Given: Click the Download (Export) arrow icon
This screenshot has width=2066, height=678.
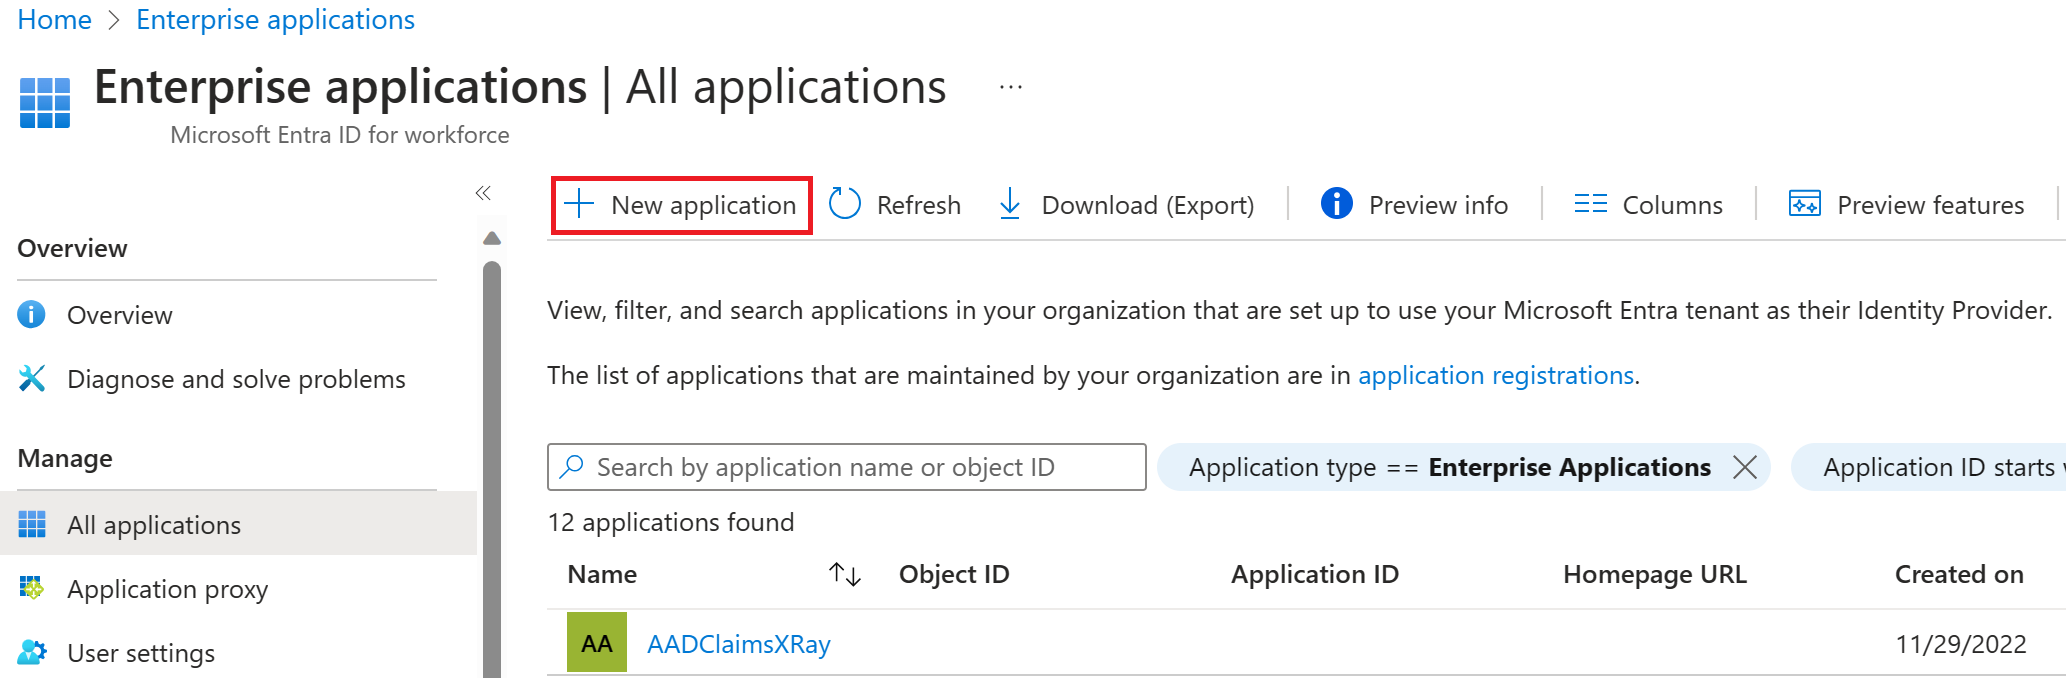Looking at the screenshot, I should [1010, 204].
